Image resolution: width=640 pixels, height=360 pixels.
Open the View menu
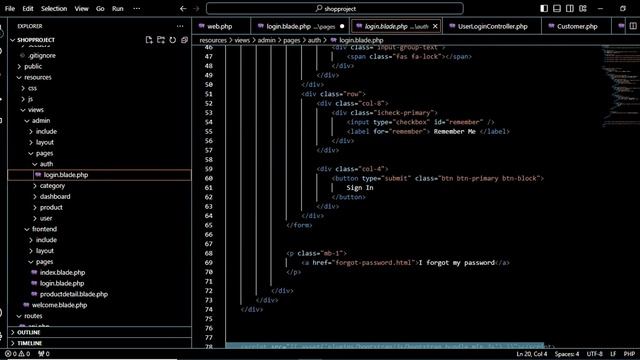point(81,9)
